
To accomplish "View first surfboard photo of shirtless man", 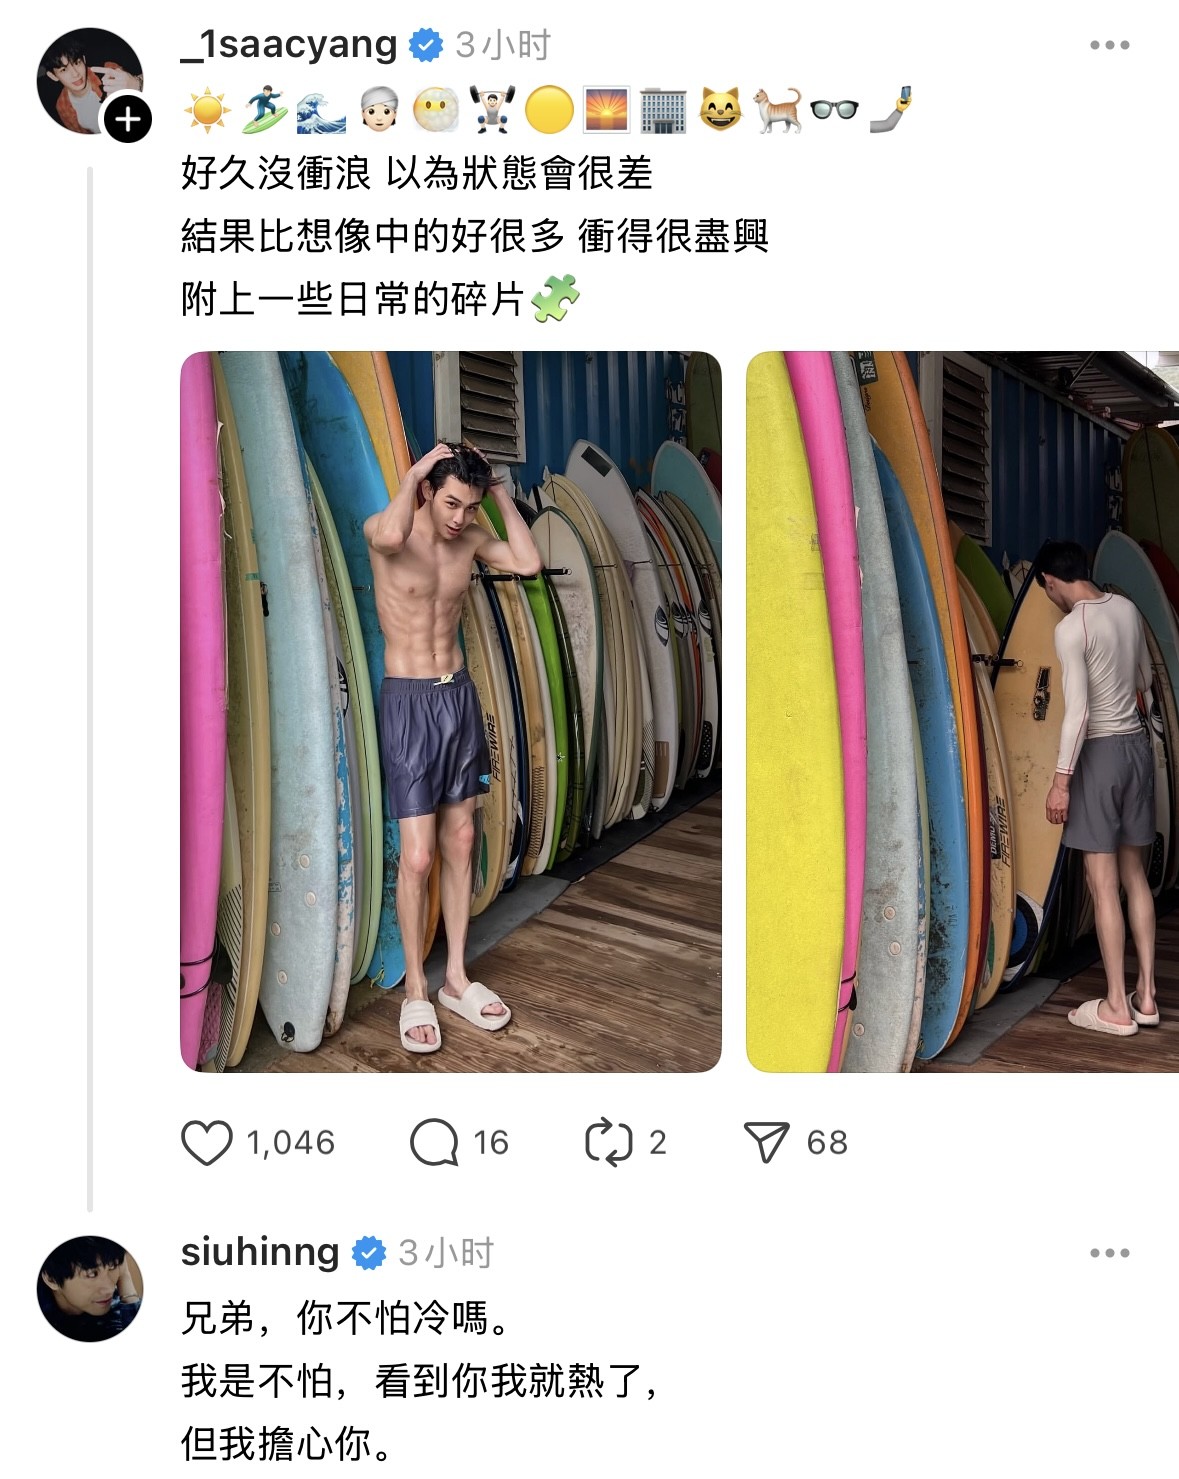I will point(451,711).
